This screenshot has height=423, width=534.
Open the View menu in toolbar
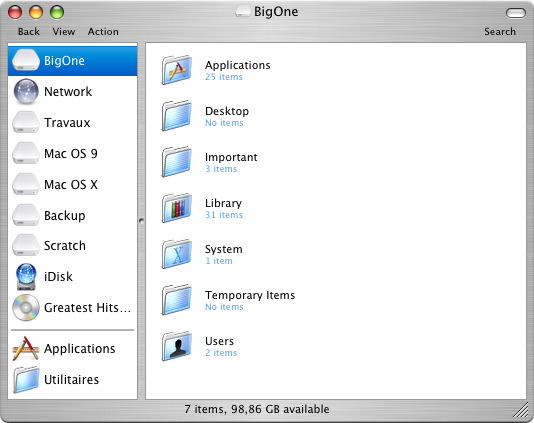[64, 31]
